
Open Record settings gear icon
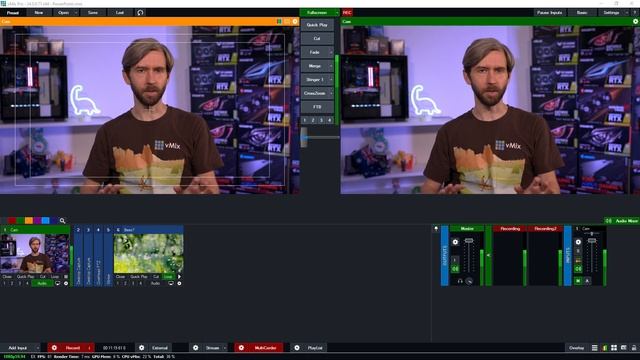[x=54, y=348]
